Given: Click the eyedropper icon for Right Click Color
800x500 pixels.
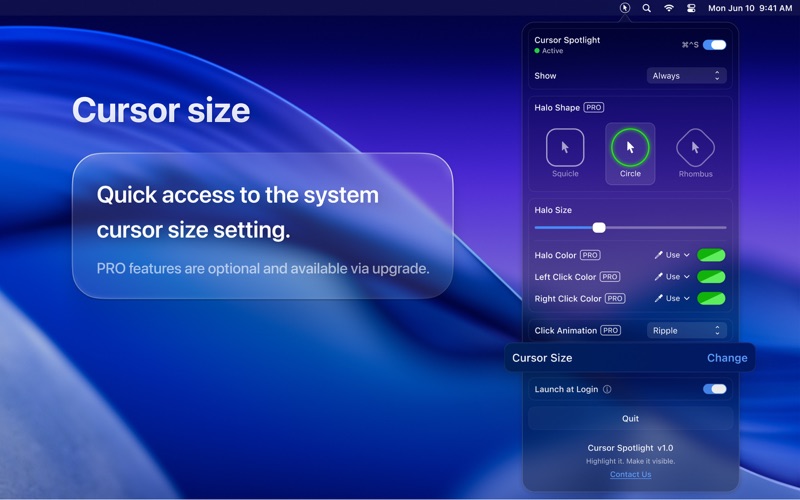Looking at the screenshot, I should coord(658,298).
